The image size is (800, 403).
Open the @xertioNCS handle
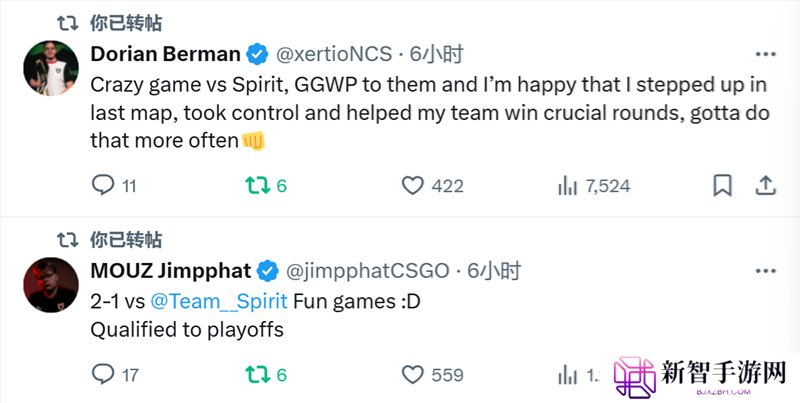pos(334,54)
